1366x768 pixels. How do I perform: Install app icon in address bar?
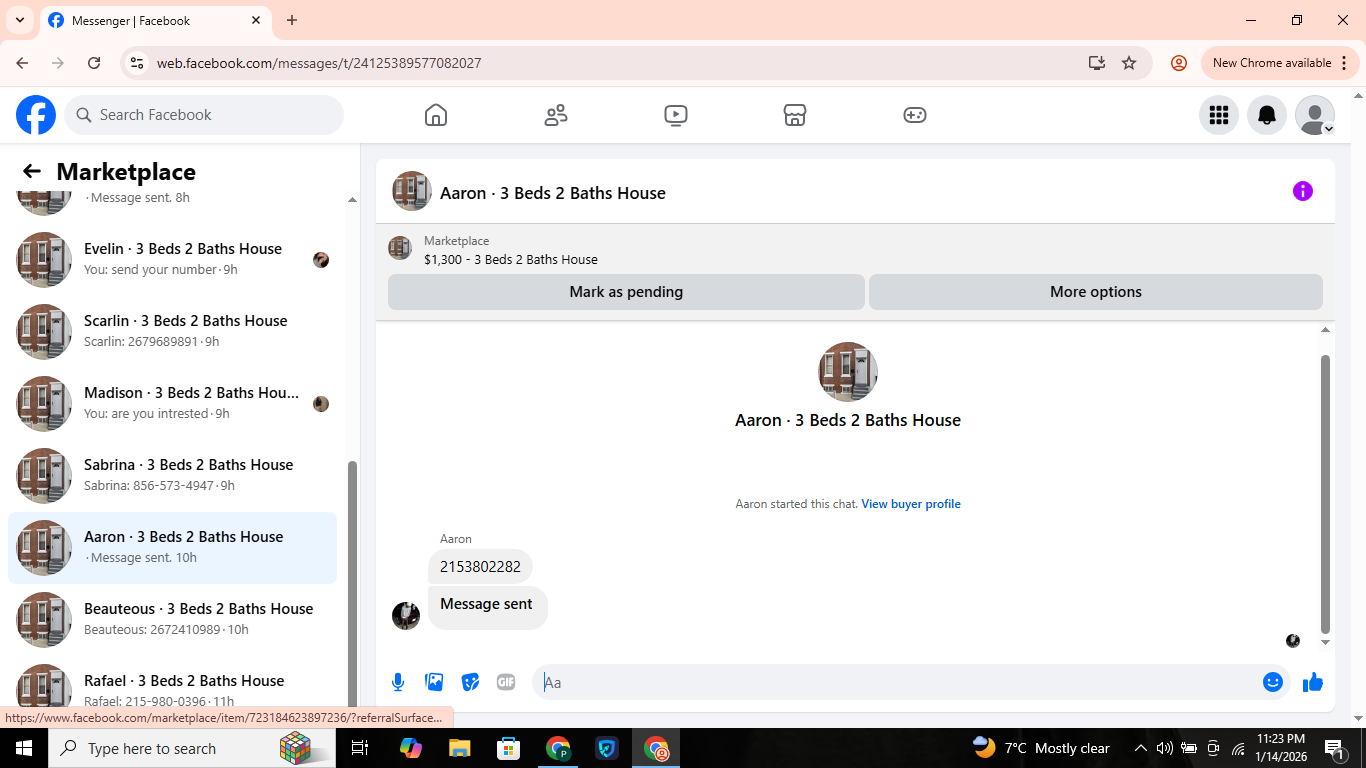[1097, 63]
